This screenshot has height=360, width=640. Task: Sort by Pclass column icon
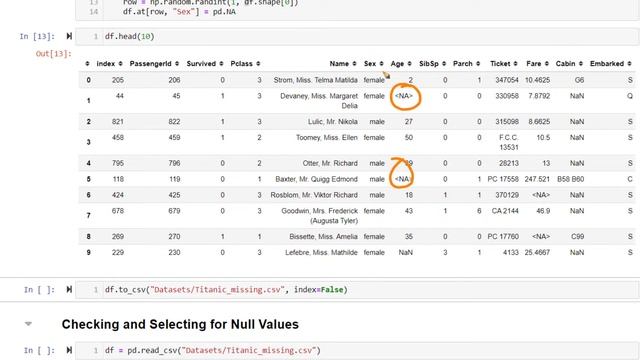258,64
